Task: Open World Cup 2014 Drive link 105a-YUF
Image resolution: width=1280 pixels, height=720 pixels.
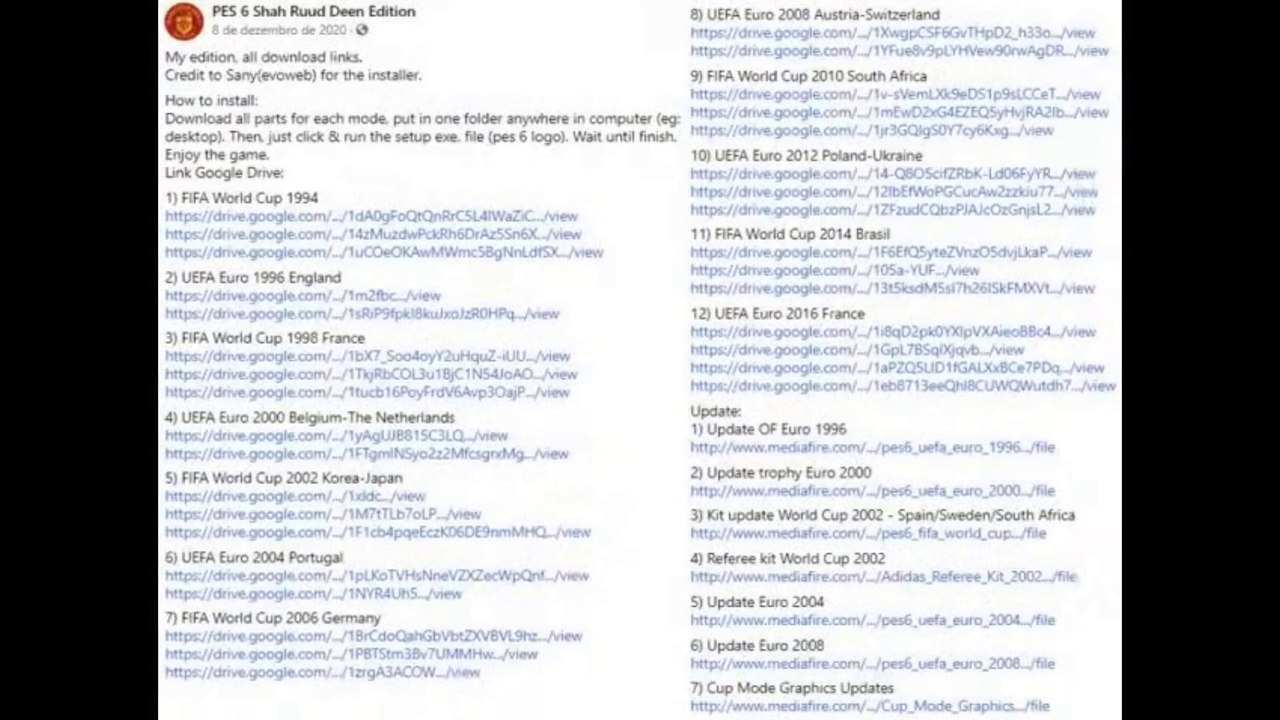Action: 835,270
